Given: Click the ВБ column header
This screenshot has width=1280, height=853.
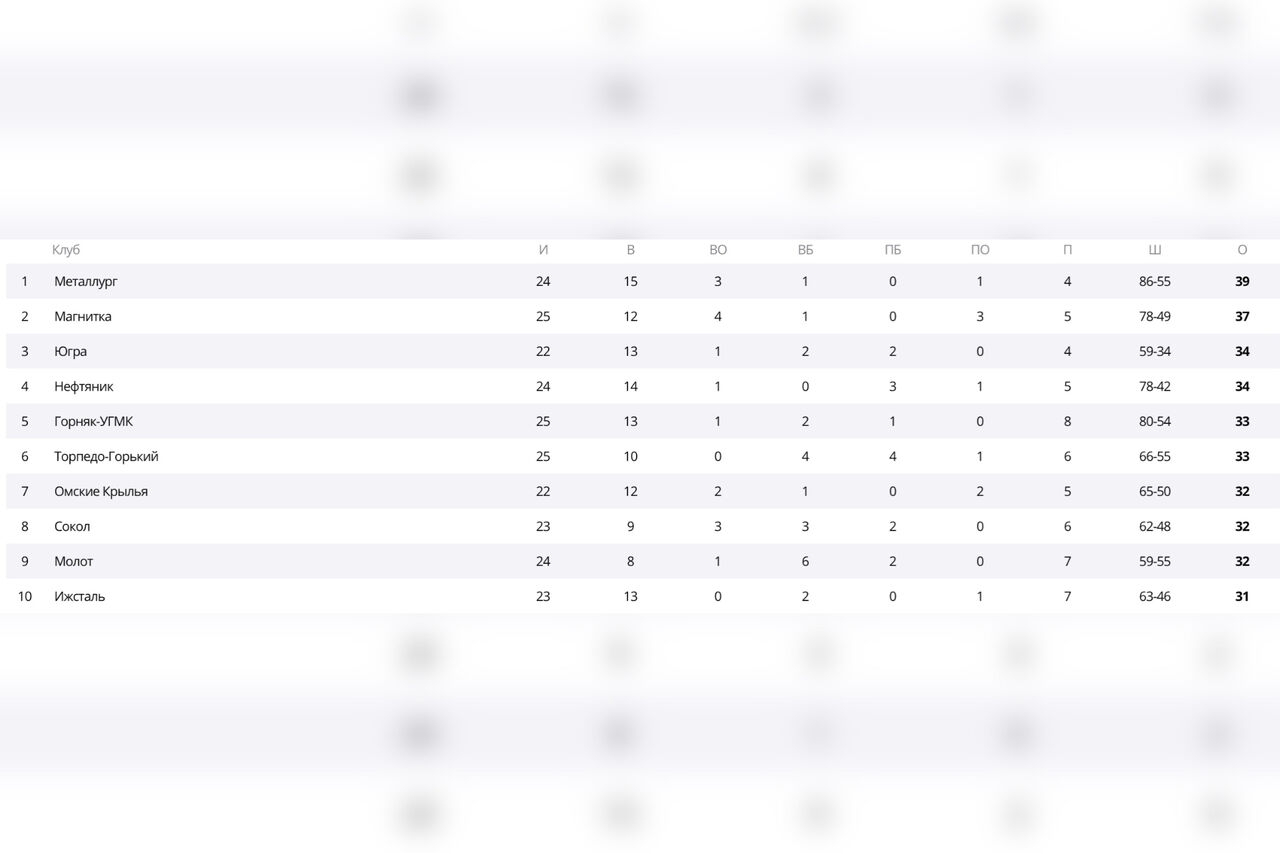Looking at the screenshot, I should click(x=805, y=250).
